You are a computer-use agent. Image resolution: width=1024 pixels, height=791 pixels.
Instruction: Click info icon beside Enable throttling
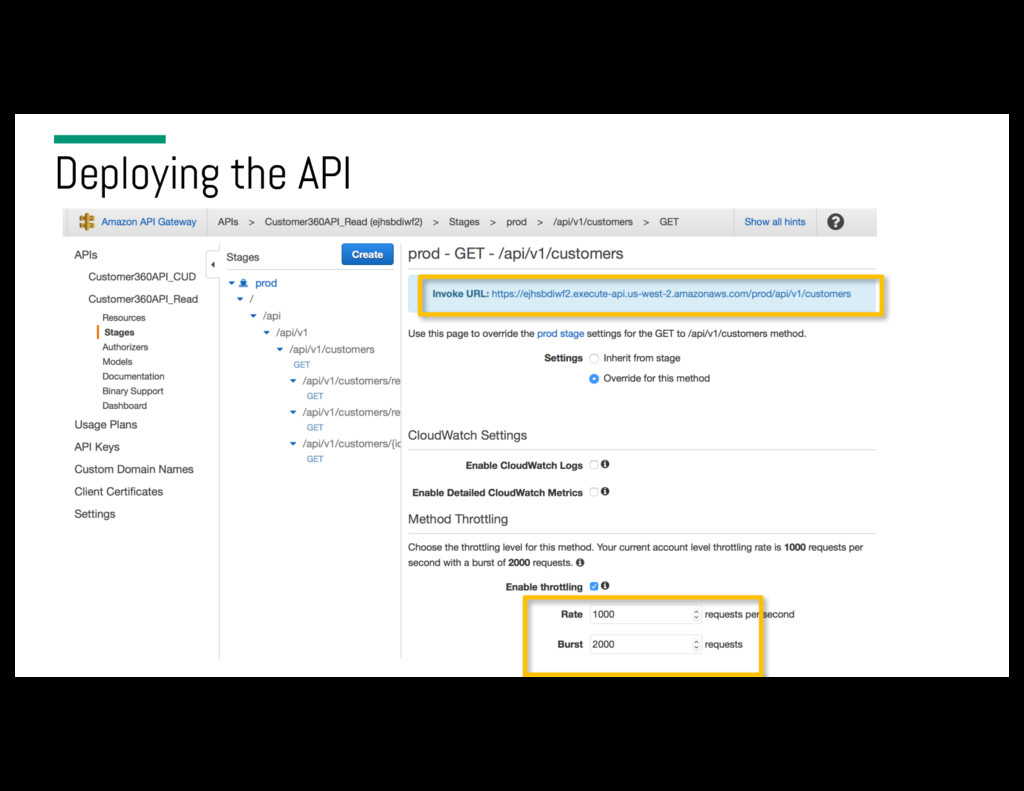[605, 586]
